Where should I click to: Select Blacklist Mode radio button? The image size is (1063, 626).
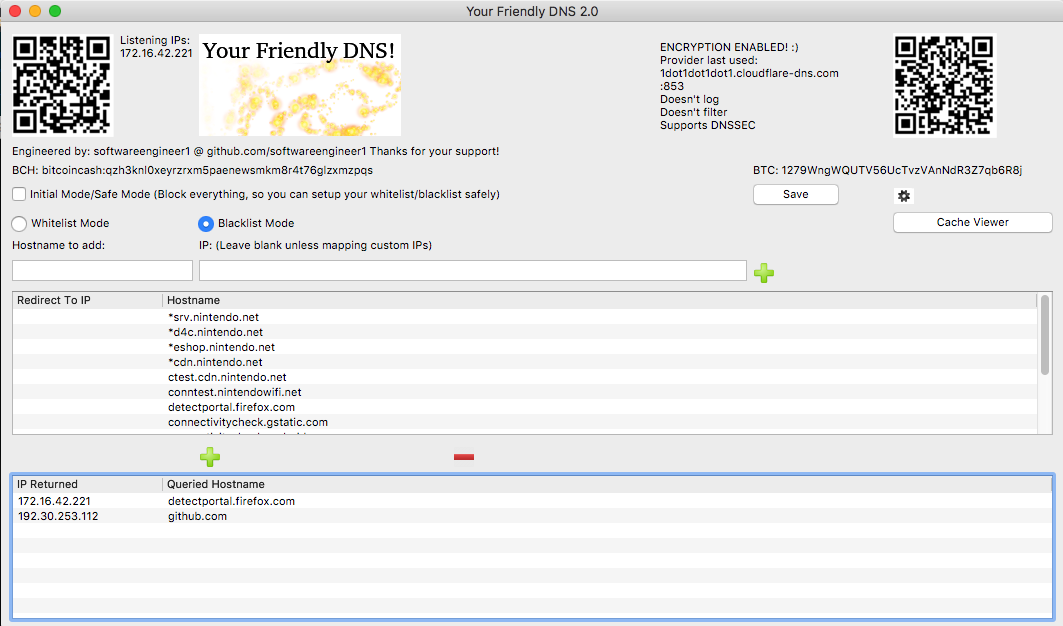(x=205, y=223)
